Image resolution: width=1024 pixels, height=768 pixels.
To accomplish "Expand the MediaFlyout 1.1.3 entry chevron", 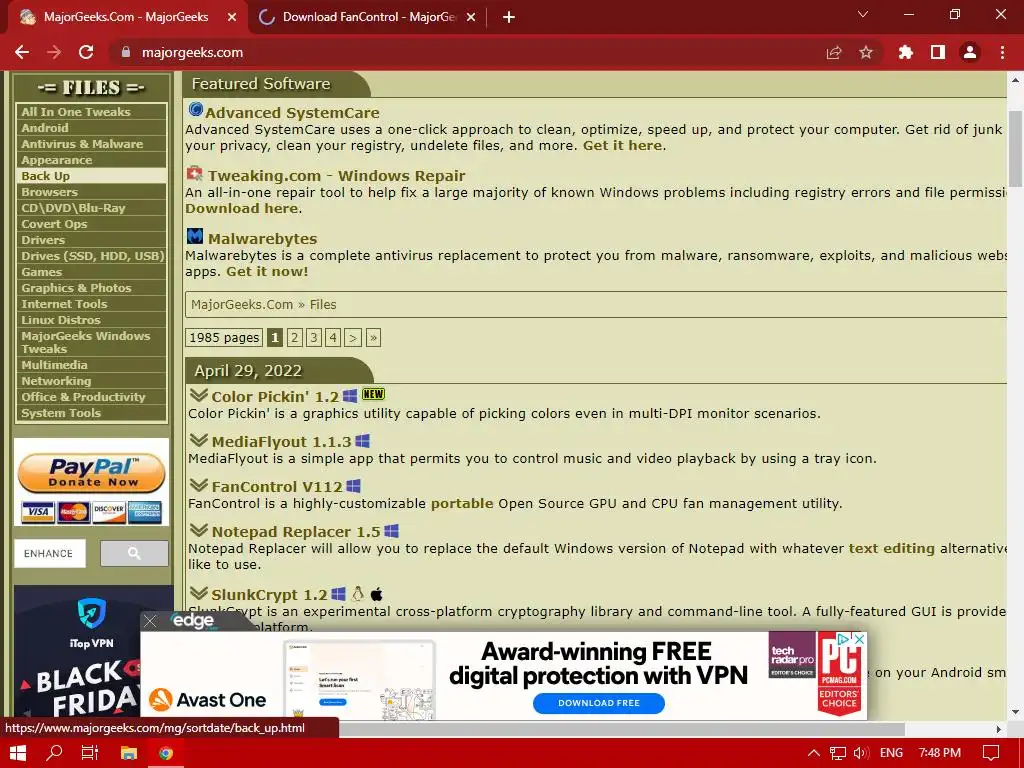I will (x=199, y=440).
